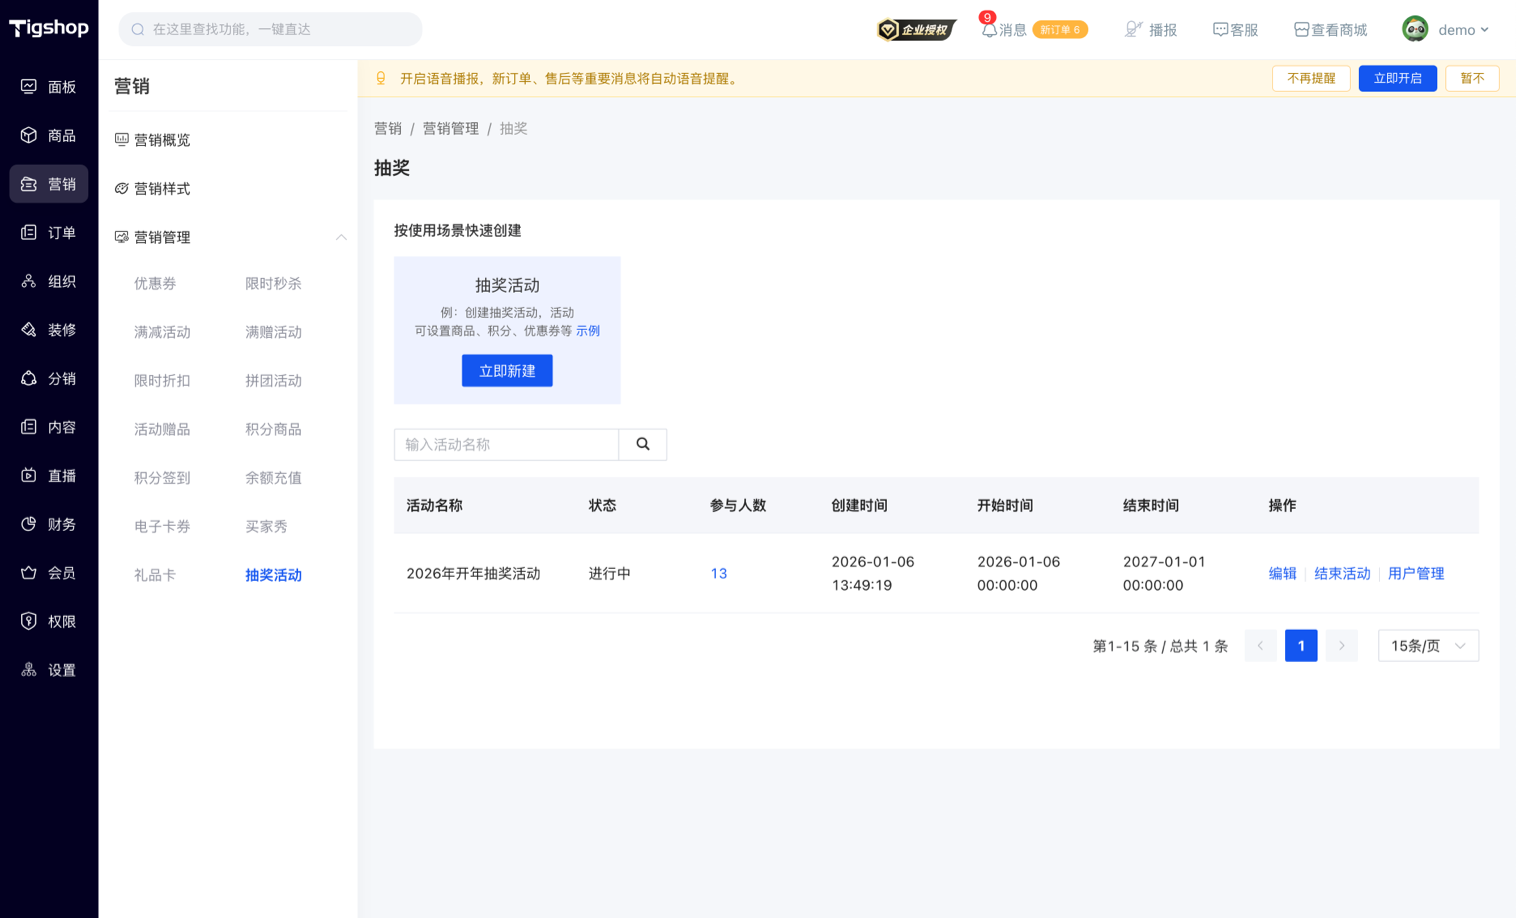Open the 直播 live streaming icon

pyautogui.click(x=29, y=475)
